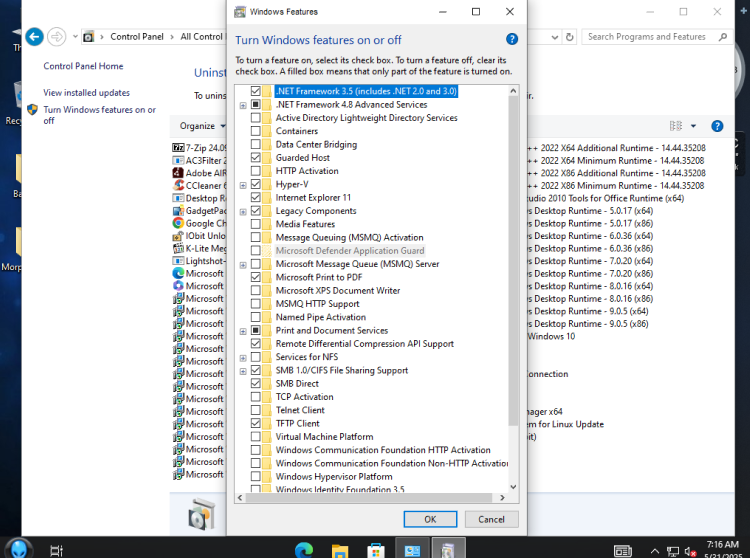This screenshot has height=558, width=750.
Task: Click the muted volume tray icon
Action: click(690, 552)
